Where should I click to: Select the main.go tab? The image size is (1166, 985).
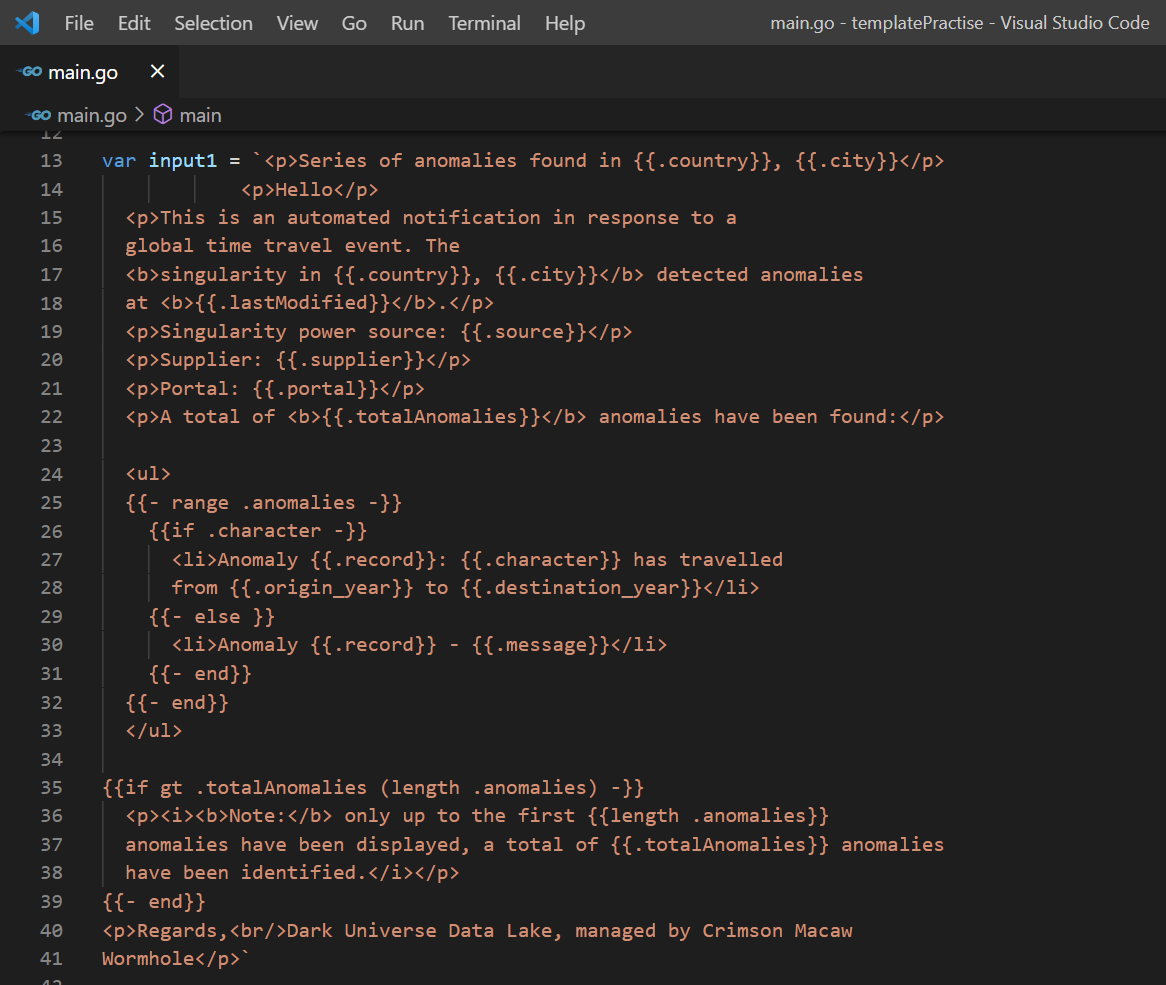coord(85,71)
